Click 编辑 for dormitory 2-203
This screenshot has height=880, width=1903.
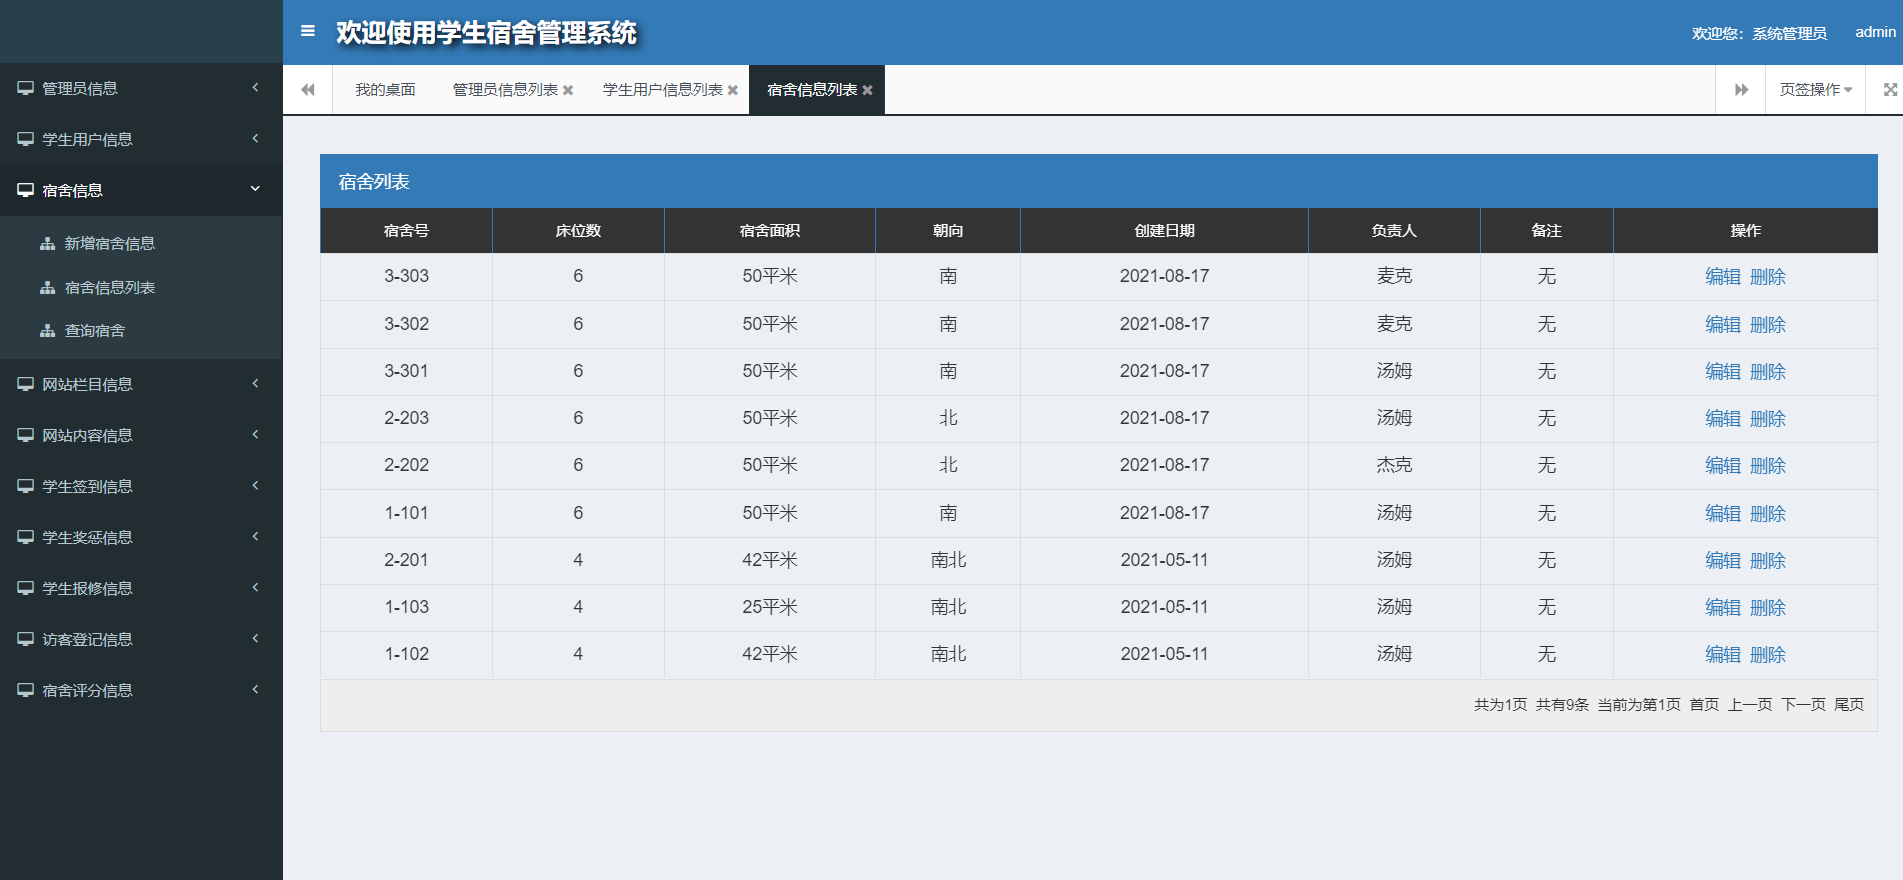click(1723, 419)
